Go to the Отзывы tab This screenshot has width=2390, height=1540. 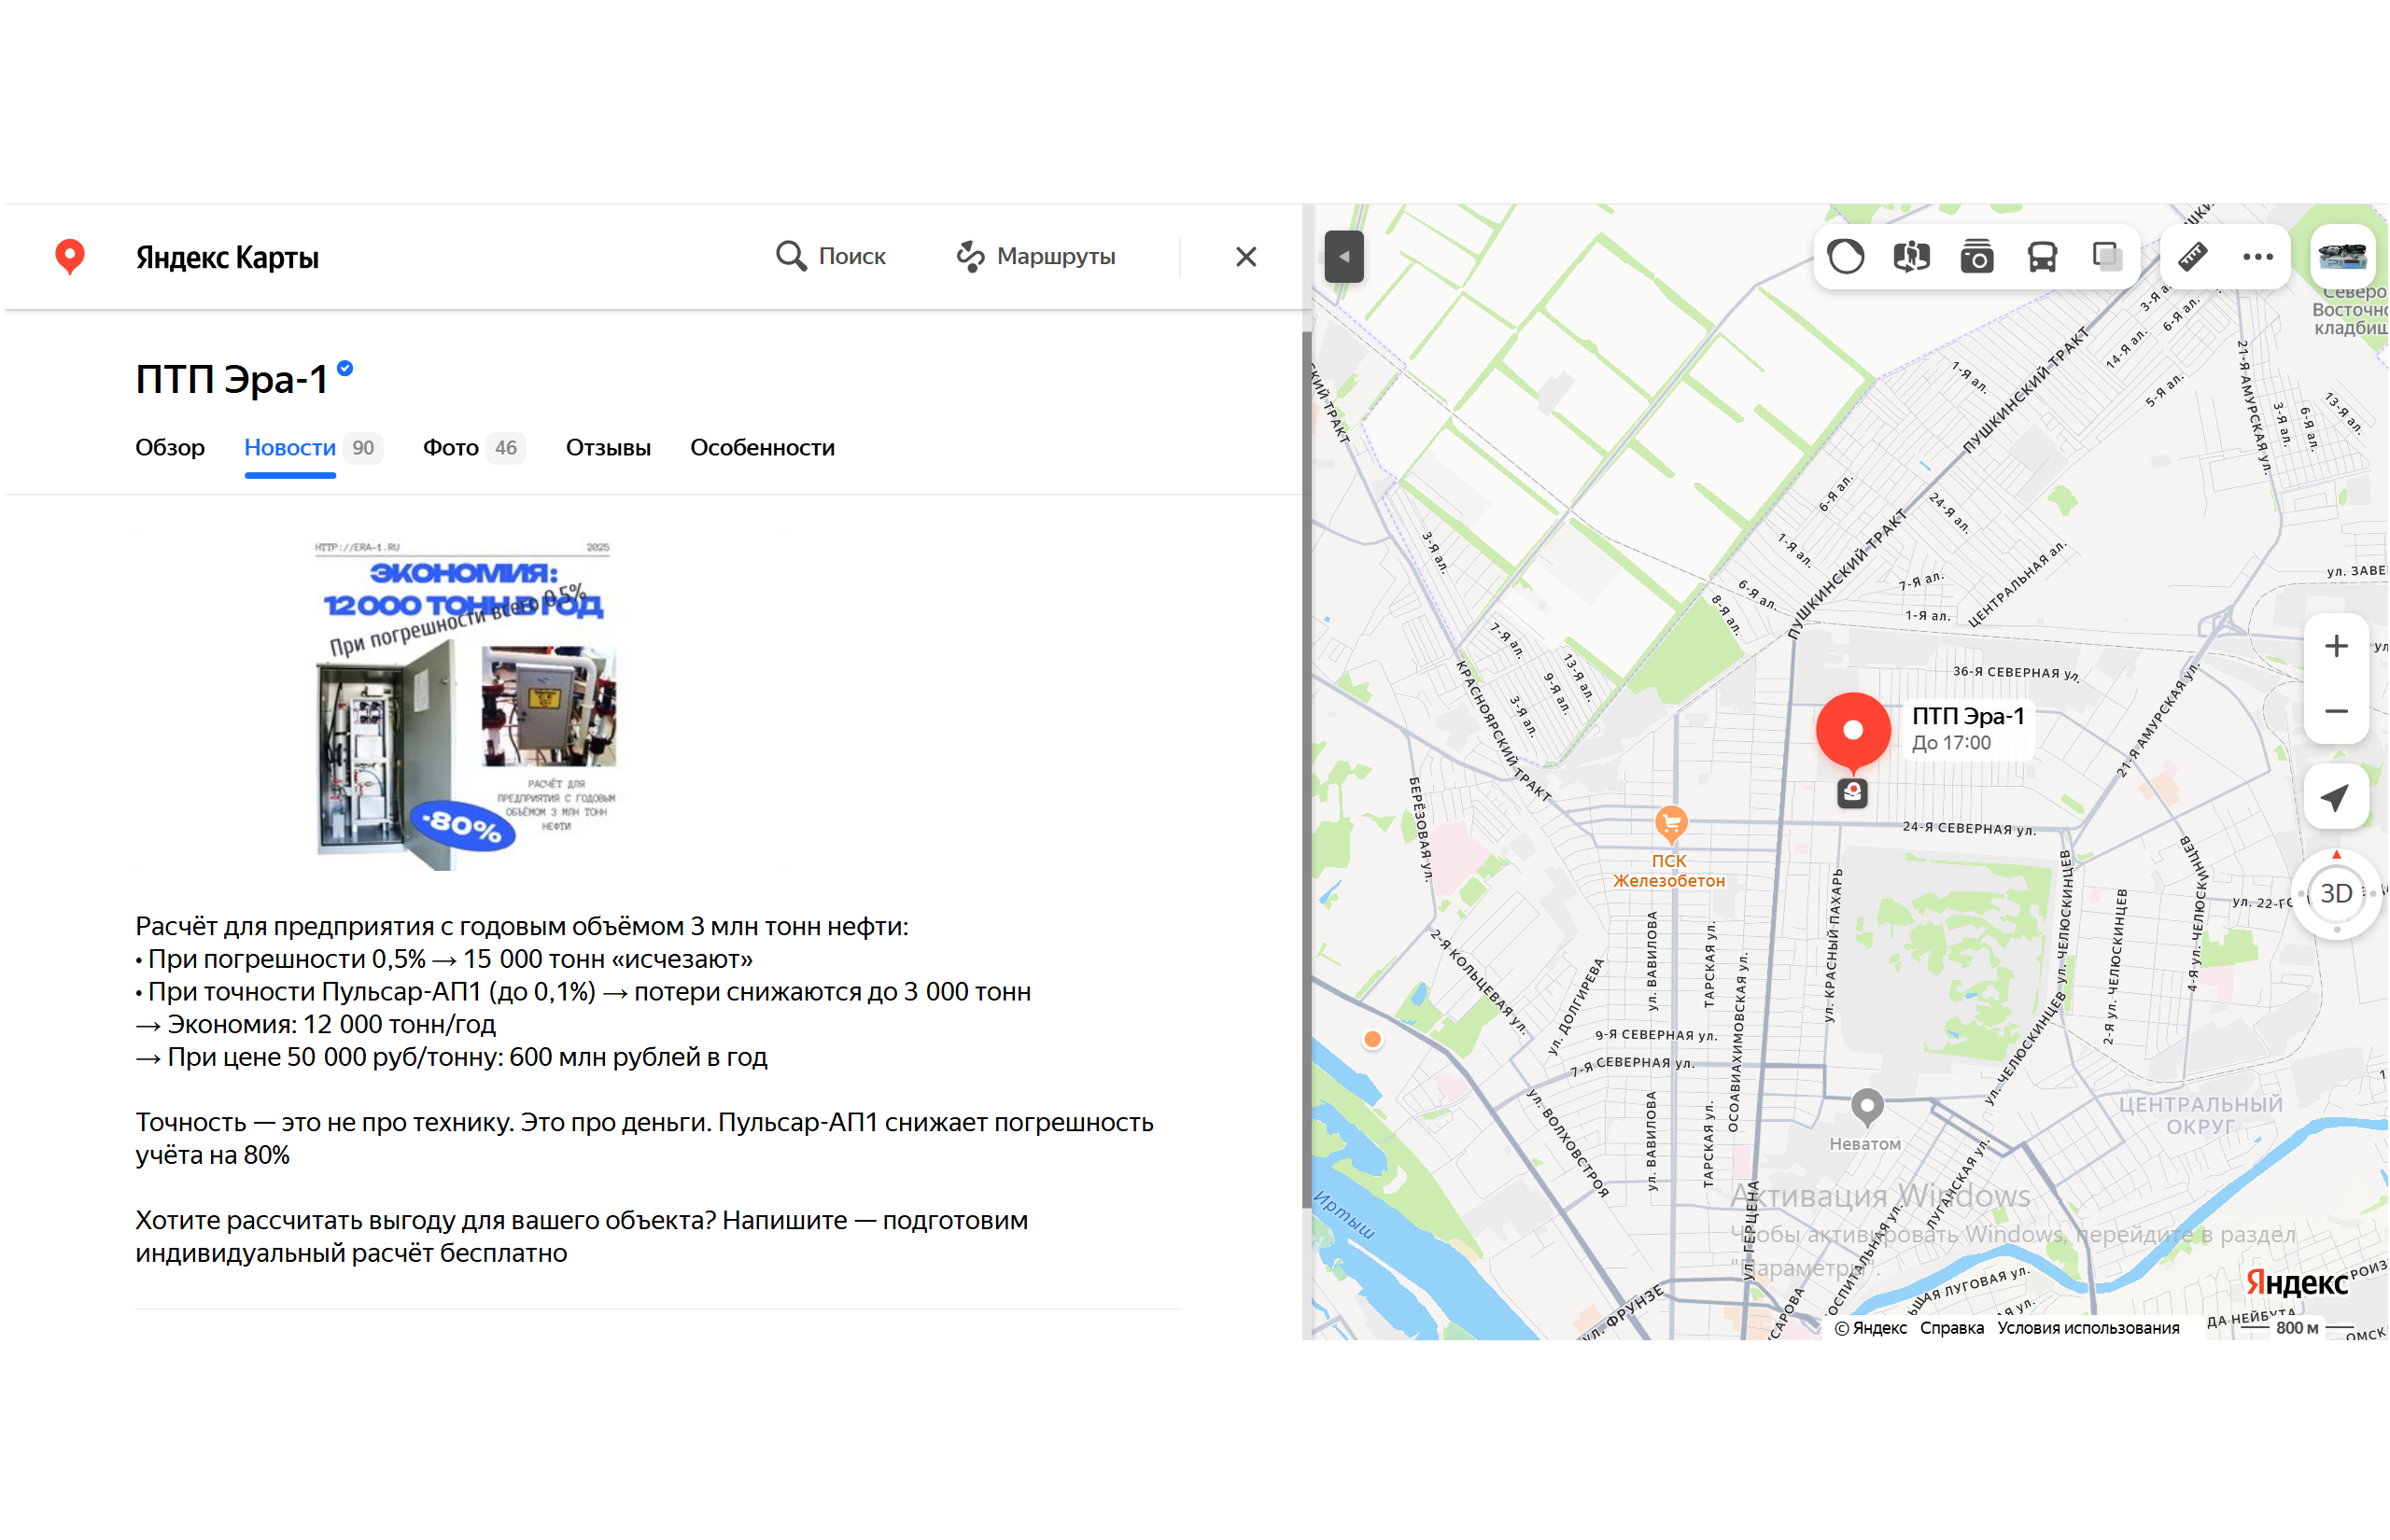coord(608,447)
